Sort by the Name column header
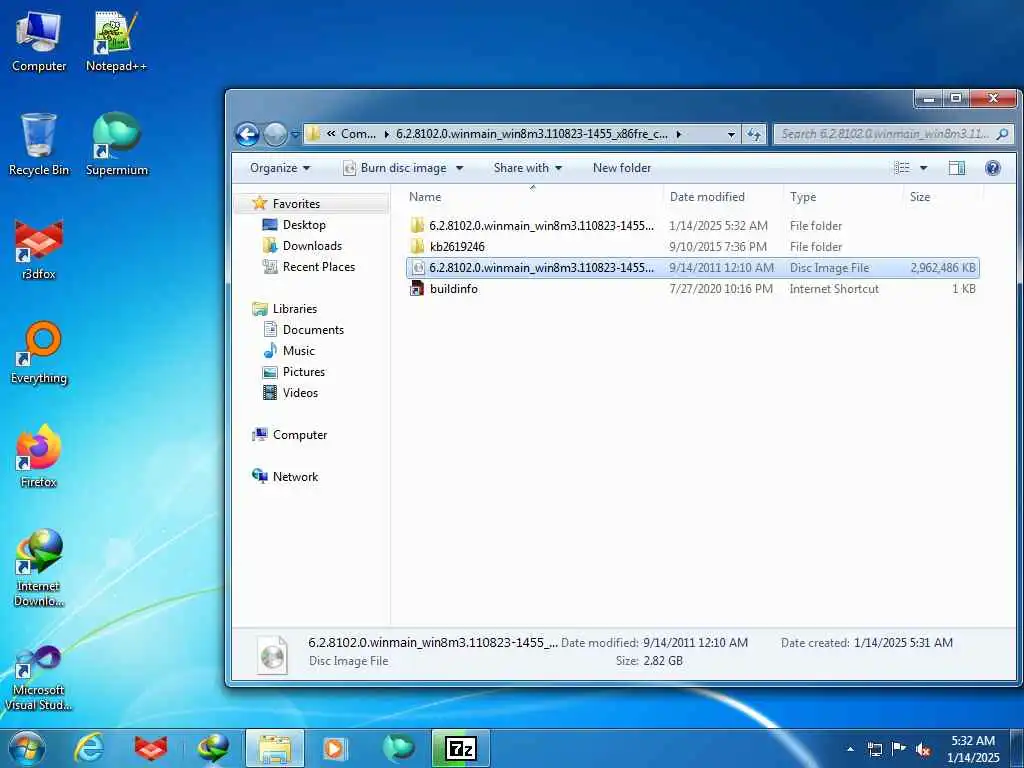Screen dimensions: 1024x768 click(x=534, y=197)
